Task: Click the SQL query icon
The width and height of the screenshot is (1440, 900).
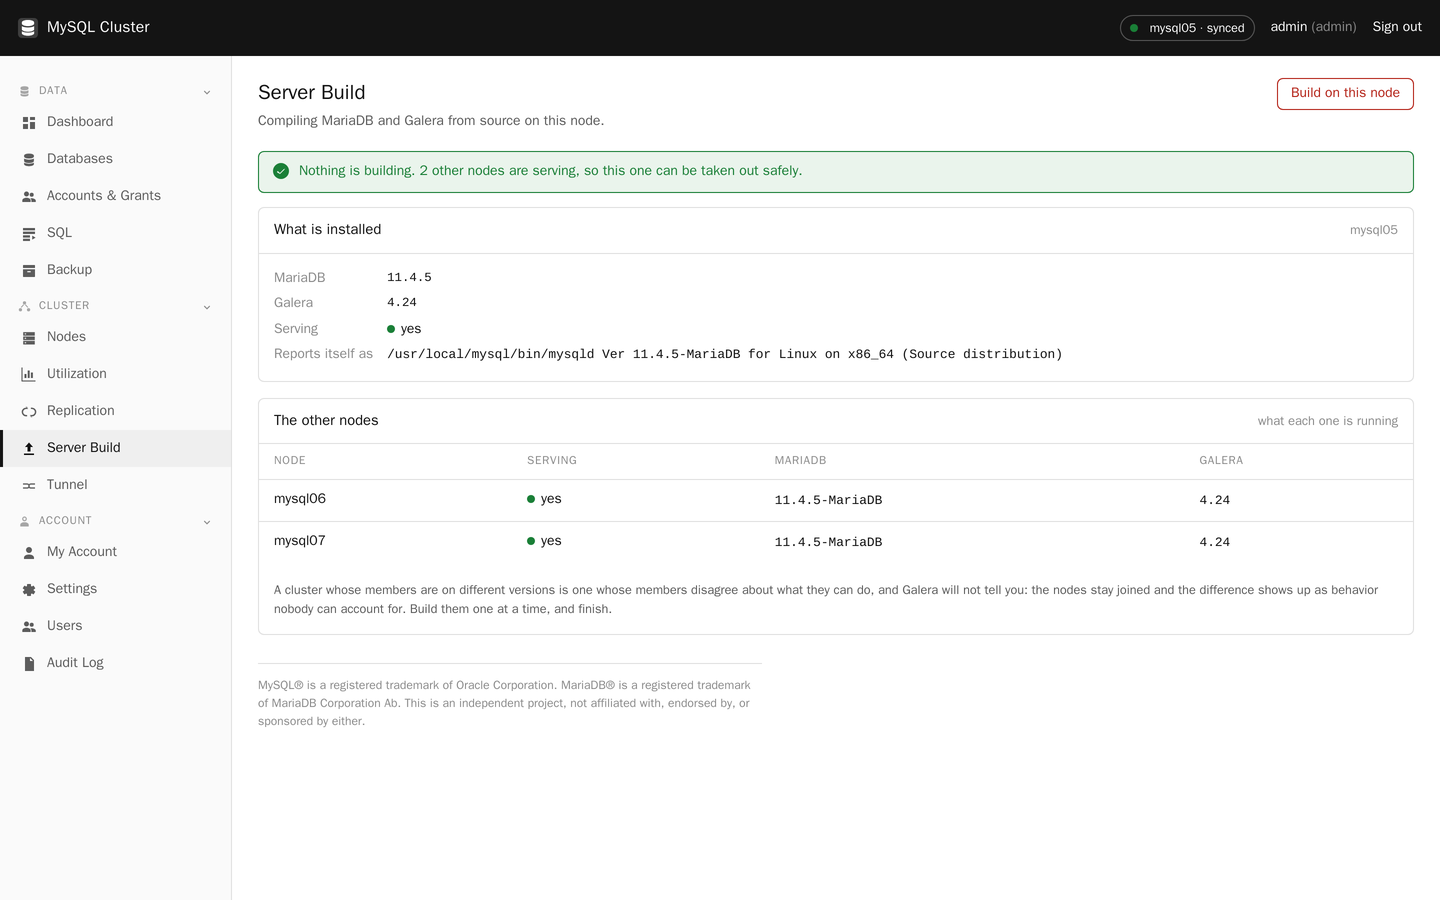Action: 29,233
